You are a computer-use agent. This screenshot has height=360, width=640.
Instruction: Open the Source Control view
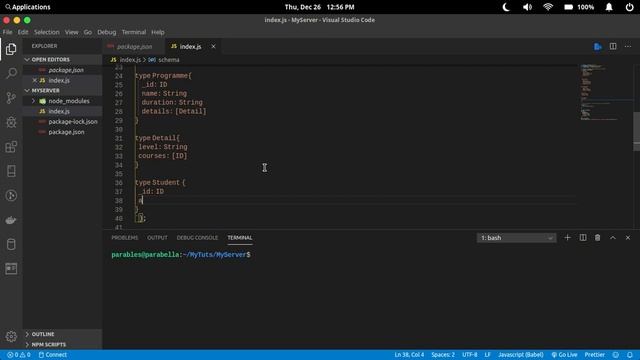11,98
